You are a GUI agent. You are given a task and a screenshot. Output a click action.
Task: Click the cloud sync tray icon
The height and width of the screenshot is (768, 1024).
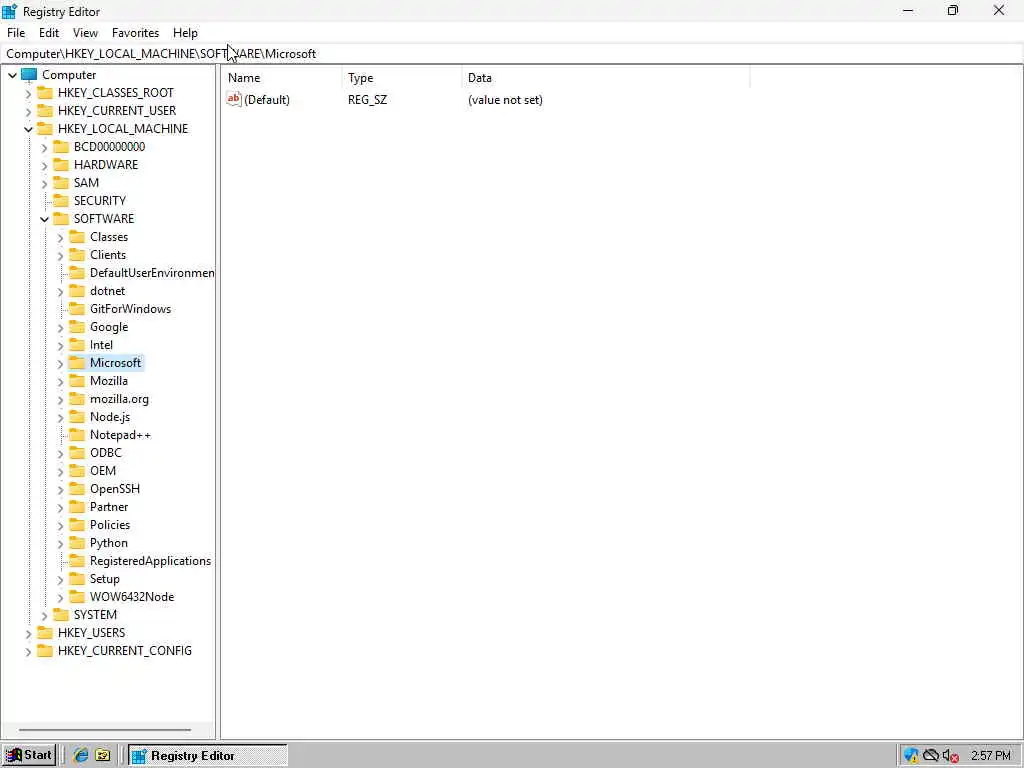click(x=931, y=756)
